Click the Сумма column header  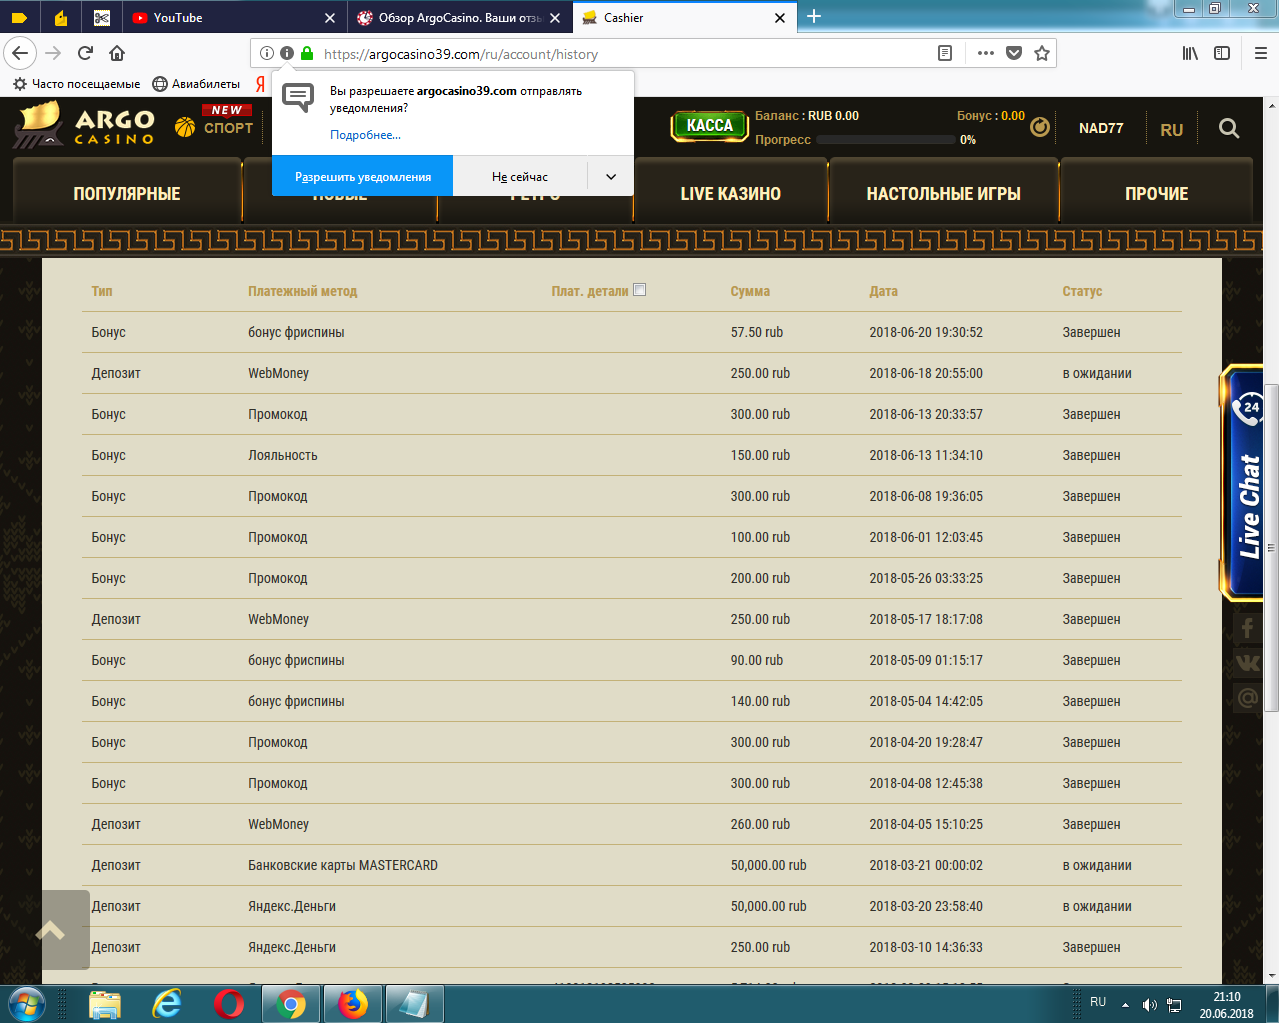point(750,291)
